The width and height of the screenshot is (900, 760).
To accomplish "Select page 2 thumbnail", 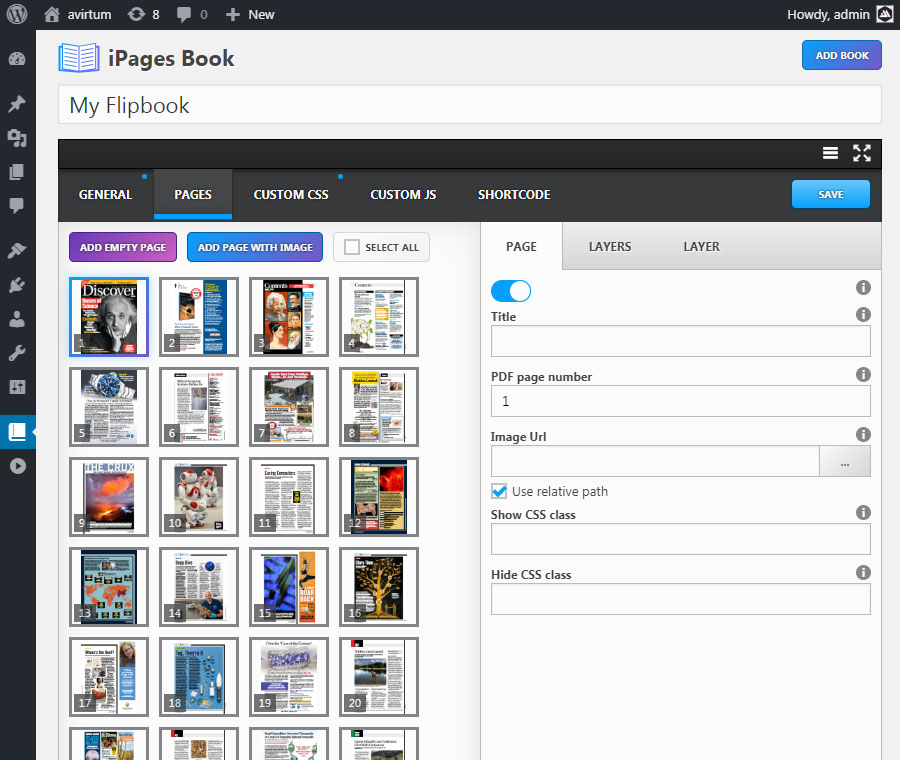I will (x=199, y=317).
